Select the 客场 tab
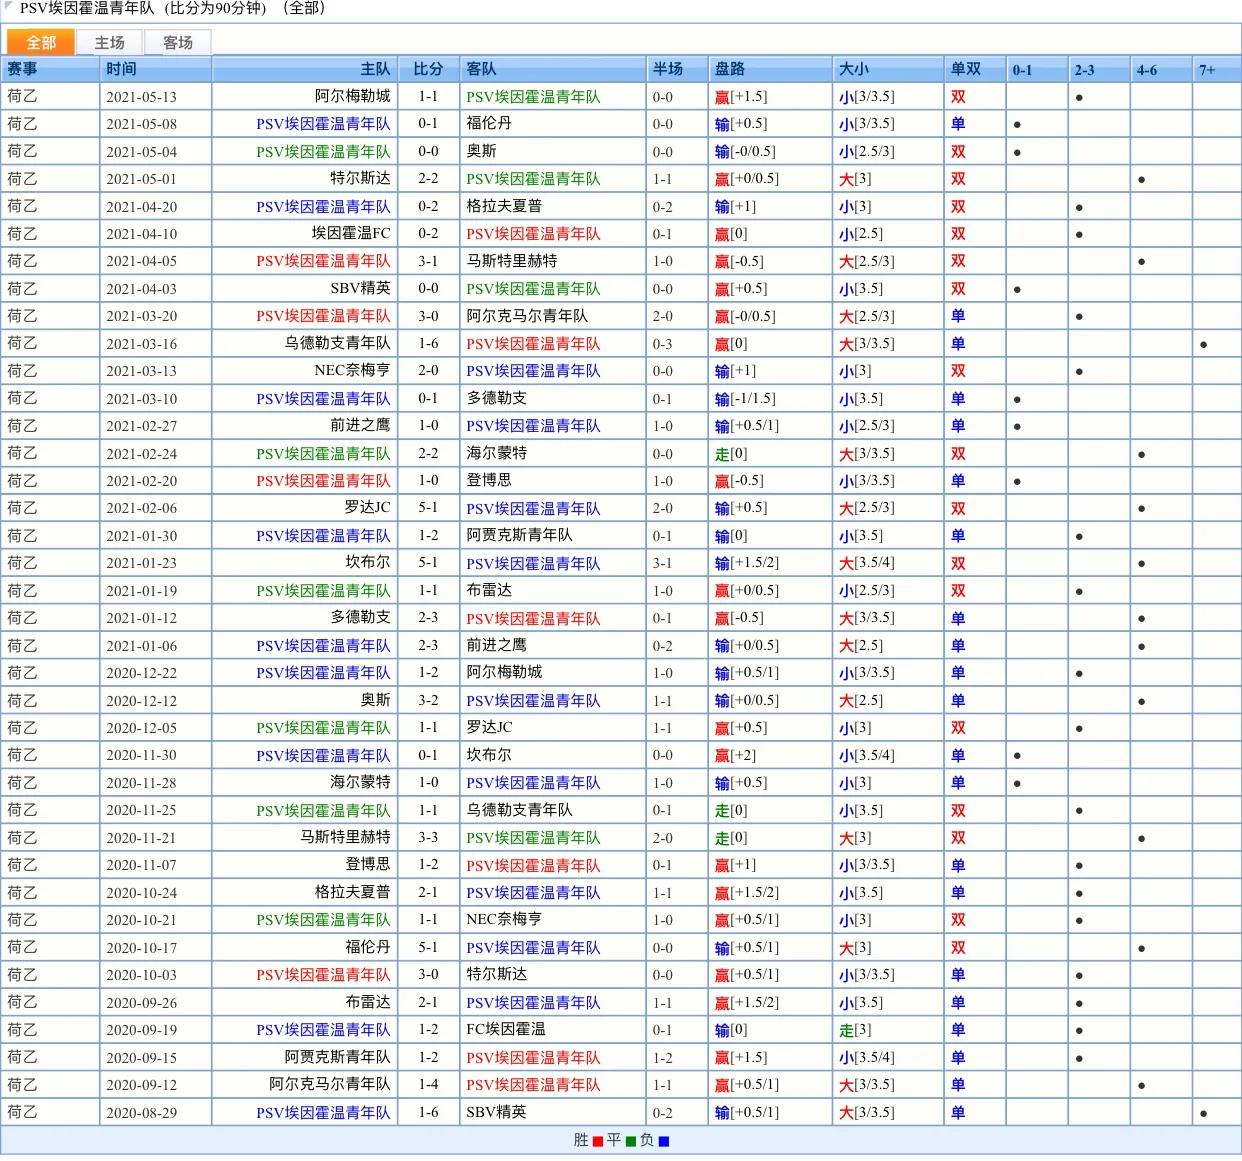The image size is (1242, 1161). pyautogui.click(x=177, y=42)
